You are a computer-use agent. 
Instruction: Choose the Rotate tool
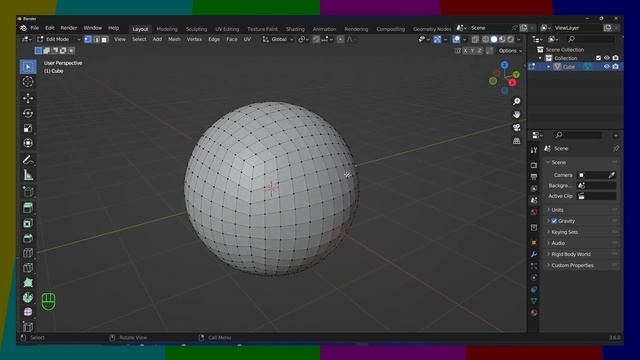pos(28,113)
